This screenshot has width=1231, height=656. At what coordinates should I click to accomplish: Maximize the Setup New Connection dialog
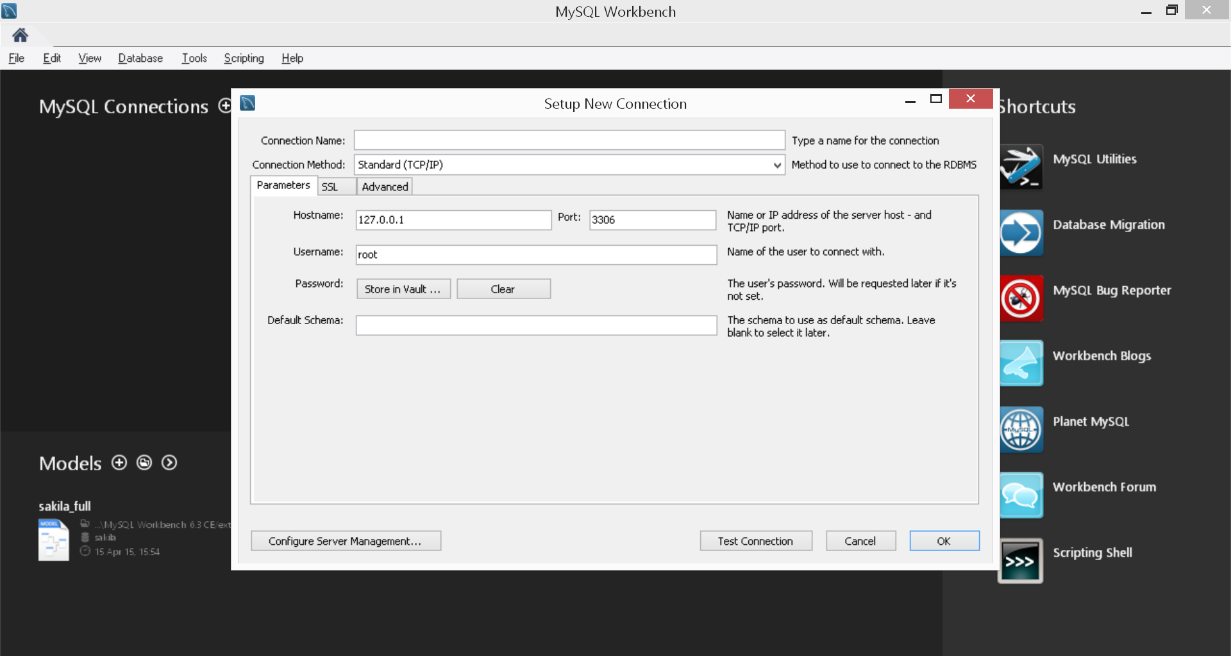[x=936, y=100]
